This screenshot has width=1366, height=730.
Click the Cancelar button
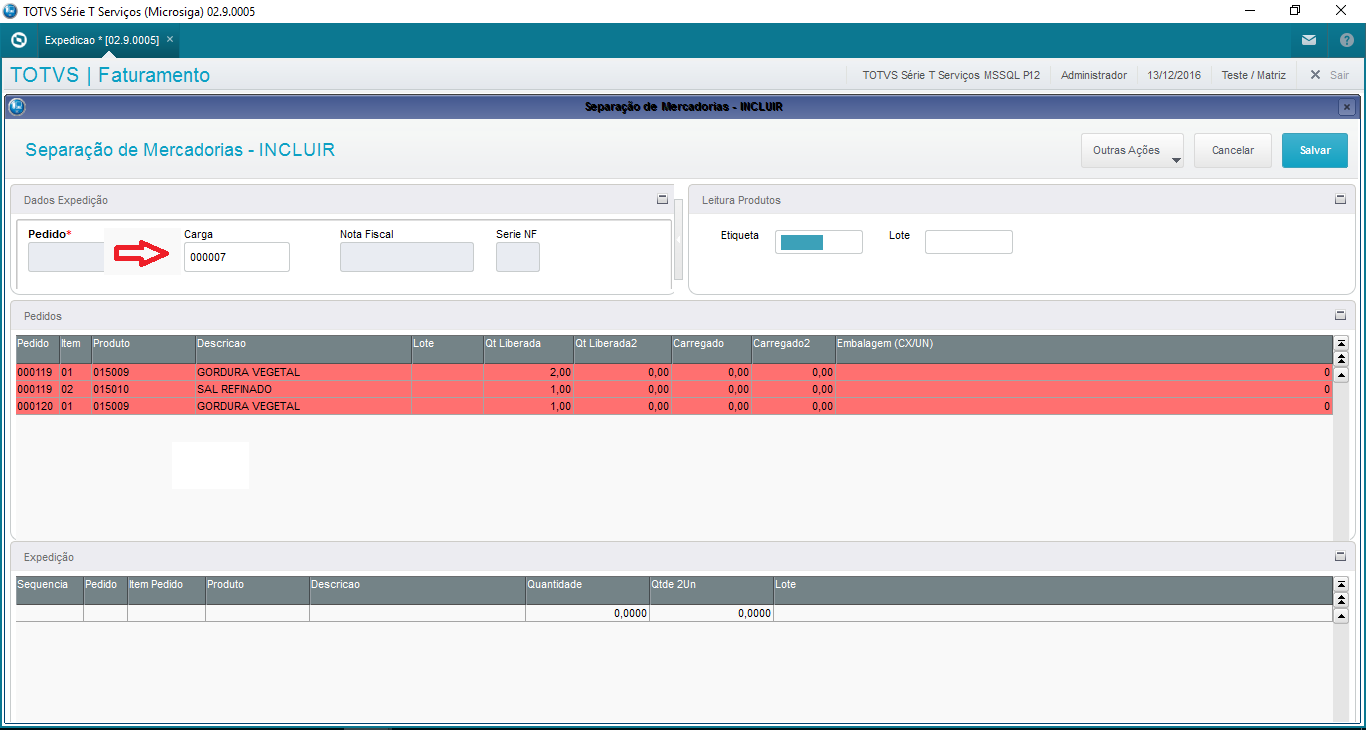point(1232,151)
